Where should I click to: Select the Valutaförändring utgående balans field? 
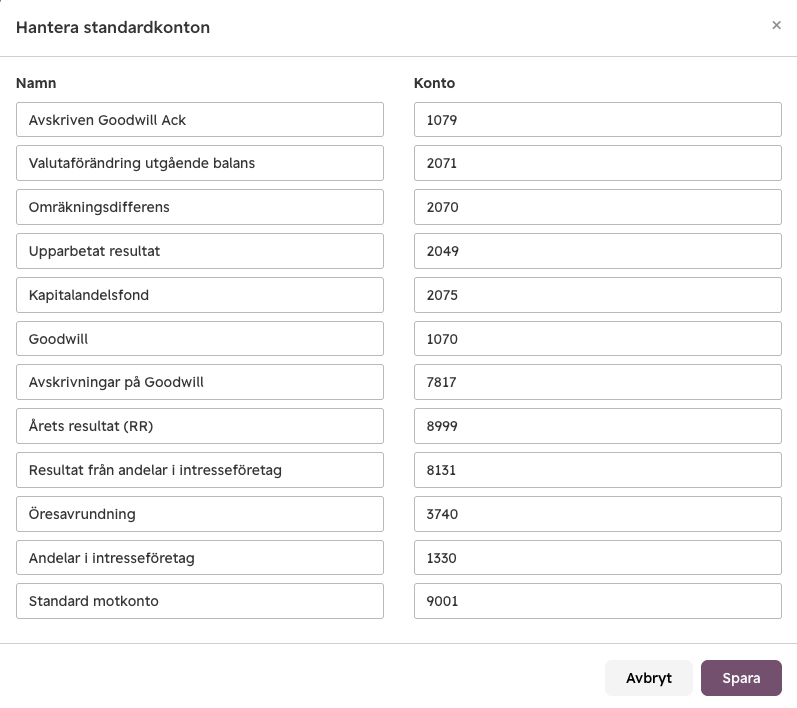pyautogui.click(x=200, y=163)
